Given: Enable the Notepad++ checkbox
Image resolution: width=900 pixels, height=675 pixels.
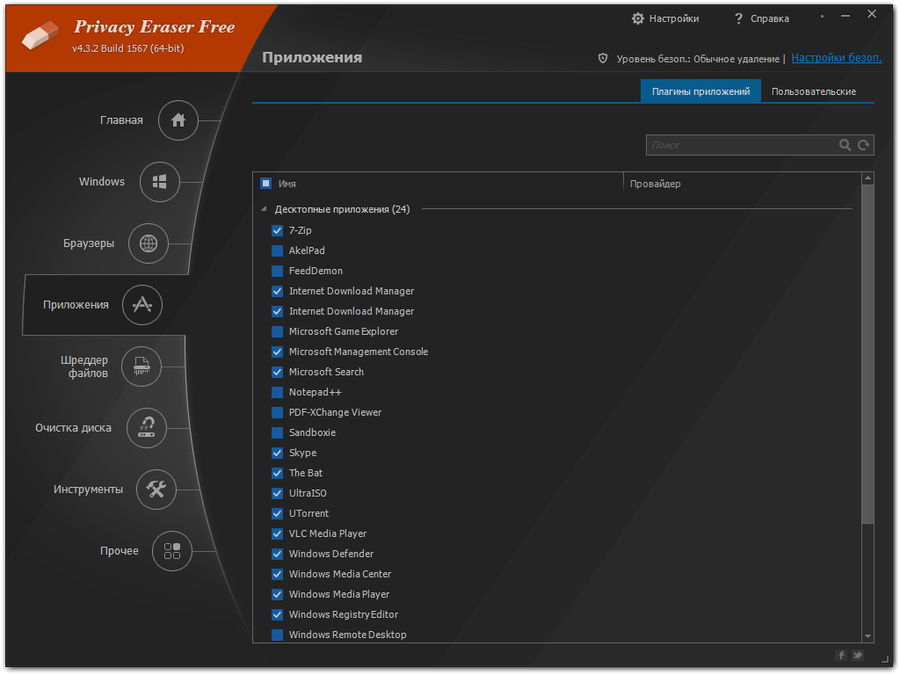Looking at the screenshot, I should 277,393.
